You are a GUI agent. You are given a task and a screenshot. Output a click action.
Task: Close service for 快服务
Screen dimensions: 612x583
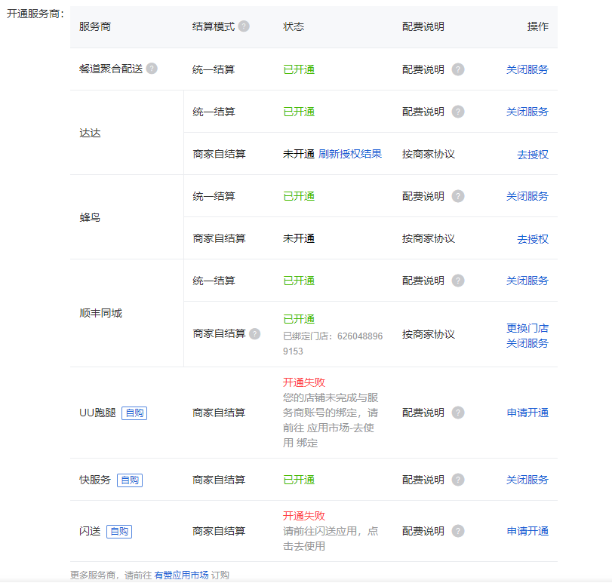(x=527, y=480)
